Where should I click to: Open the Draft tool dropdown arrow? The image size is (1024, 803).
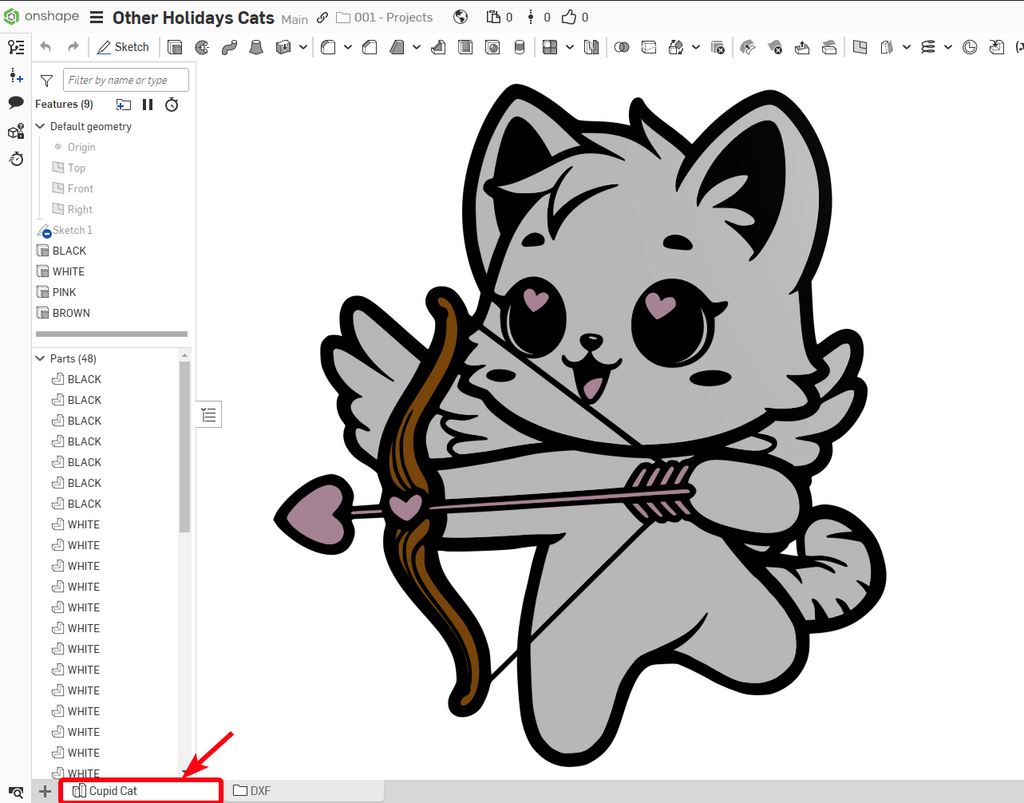point(417,47)
